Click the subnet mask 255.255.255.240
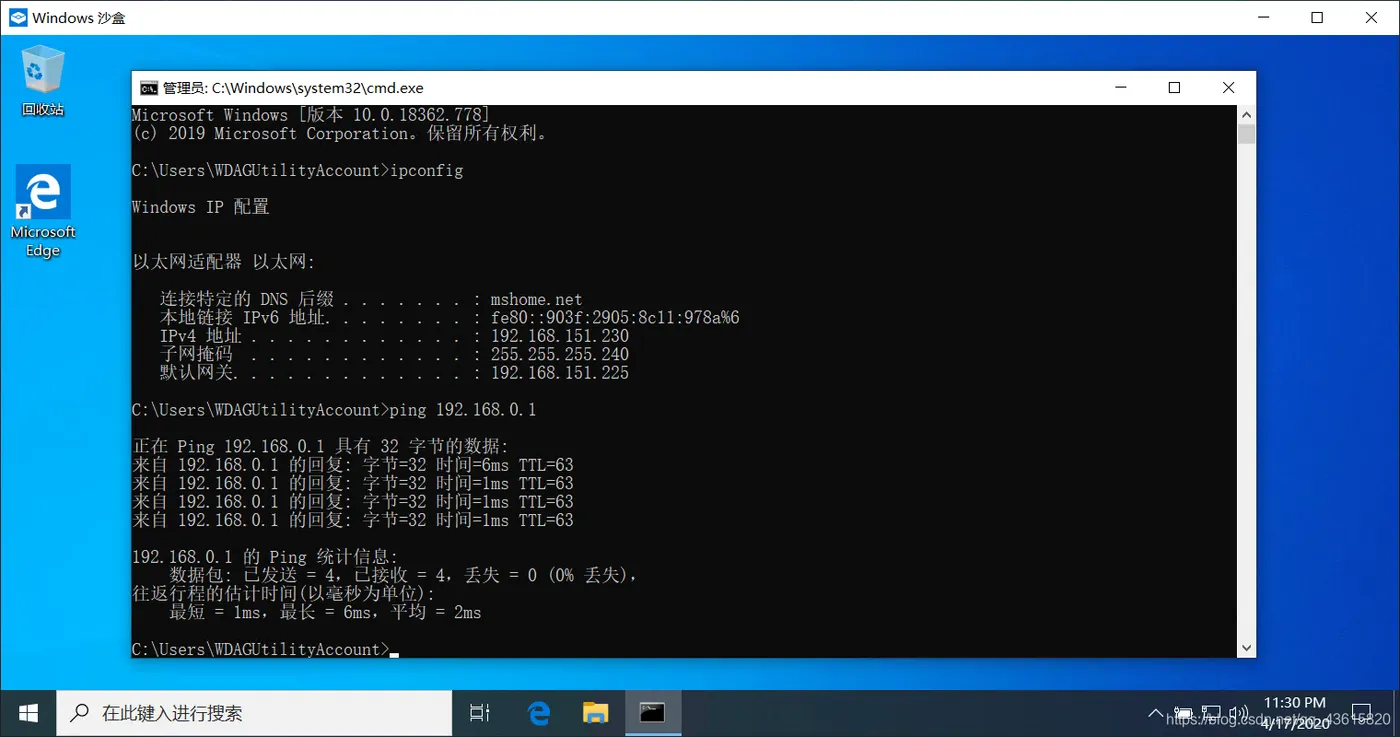The image size is (1400, 737). [559, 354]
